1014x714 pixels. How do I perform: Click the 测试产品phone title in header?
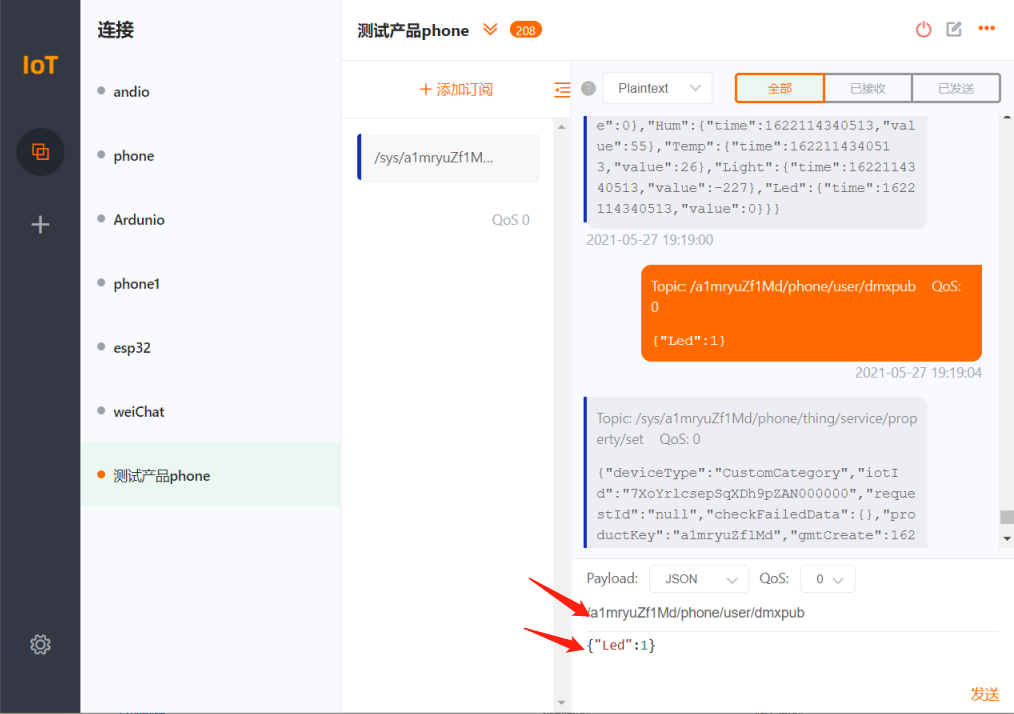tap(413, 30)
